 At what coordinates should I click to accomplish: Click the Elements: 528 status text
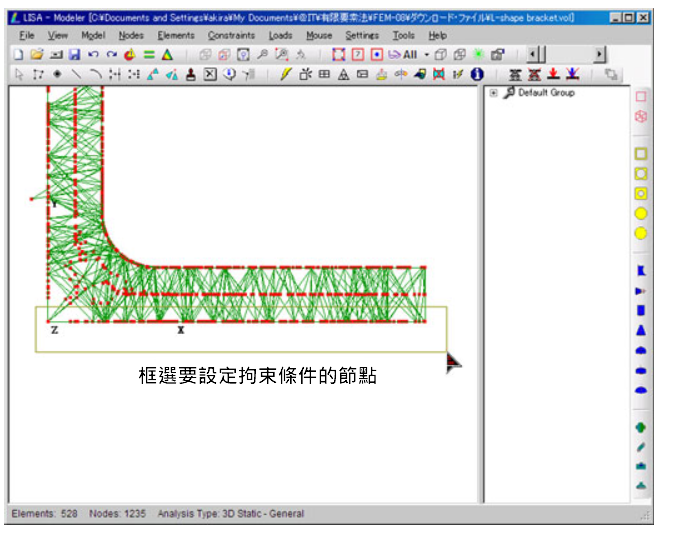44,514
